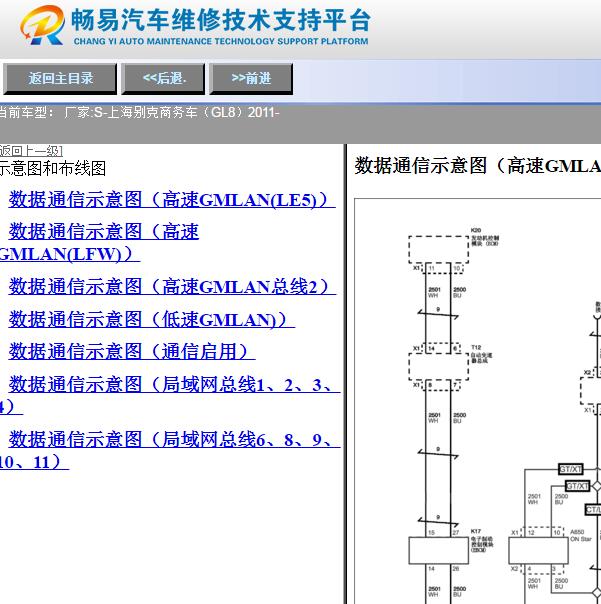Click the schematic title 数据通信示意图 heading
The width and height of the screenshot is (601, 604).
point(477,166)
